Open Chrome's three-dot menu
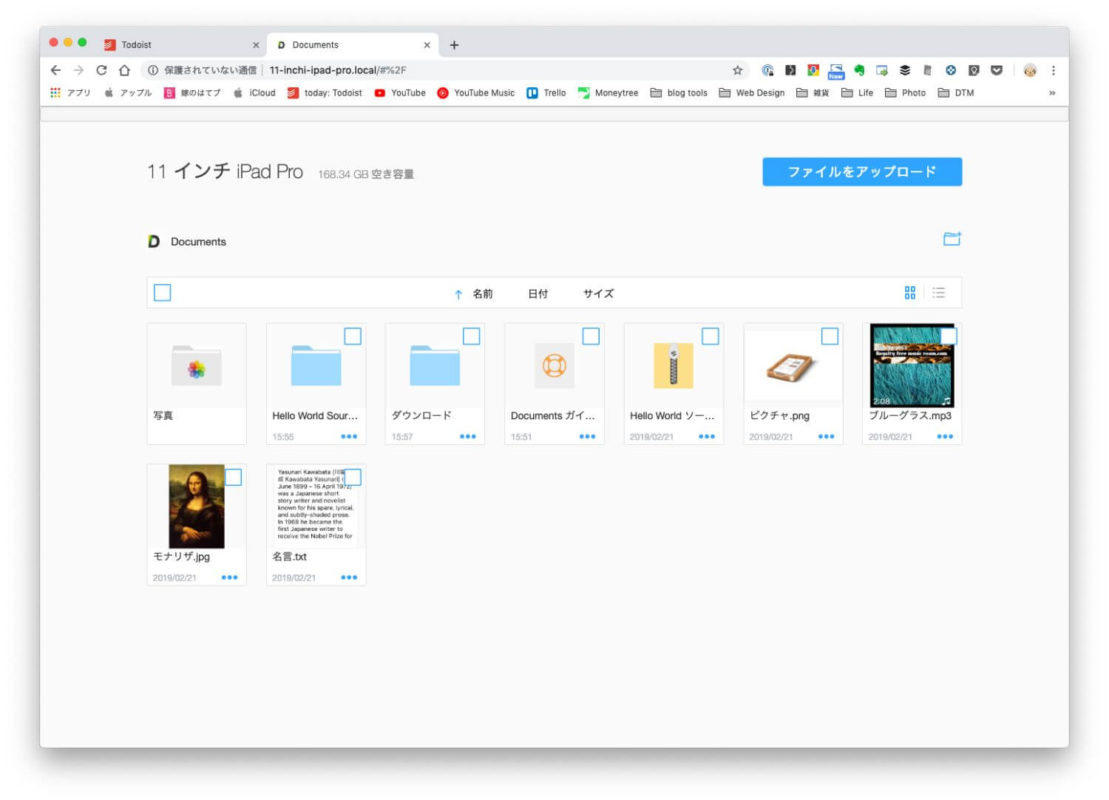This screenshot has width=1109, height=800. [x=1053, y=71]
